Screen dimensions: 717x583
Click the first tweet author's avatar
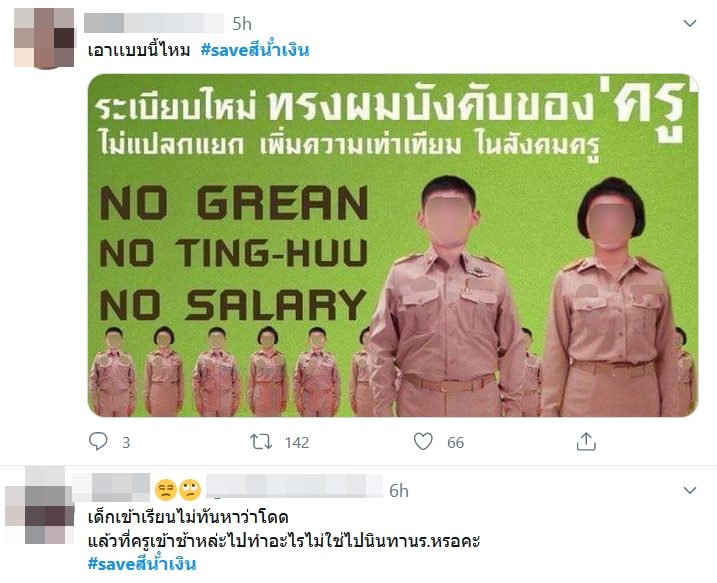(44, 38)
